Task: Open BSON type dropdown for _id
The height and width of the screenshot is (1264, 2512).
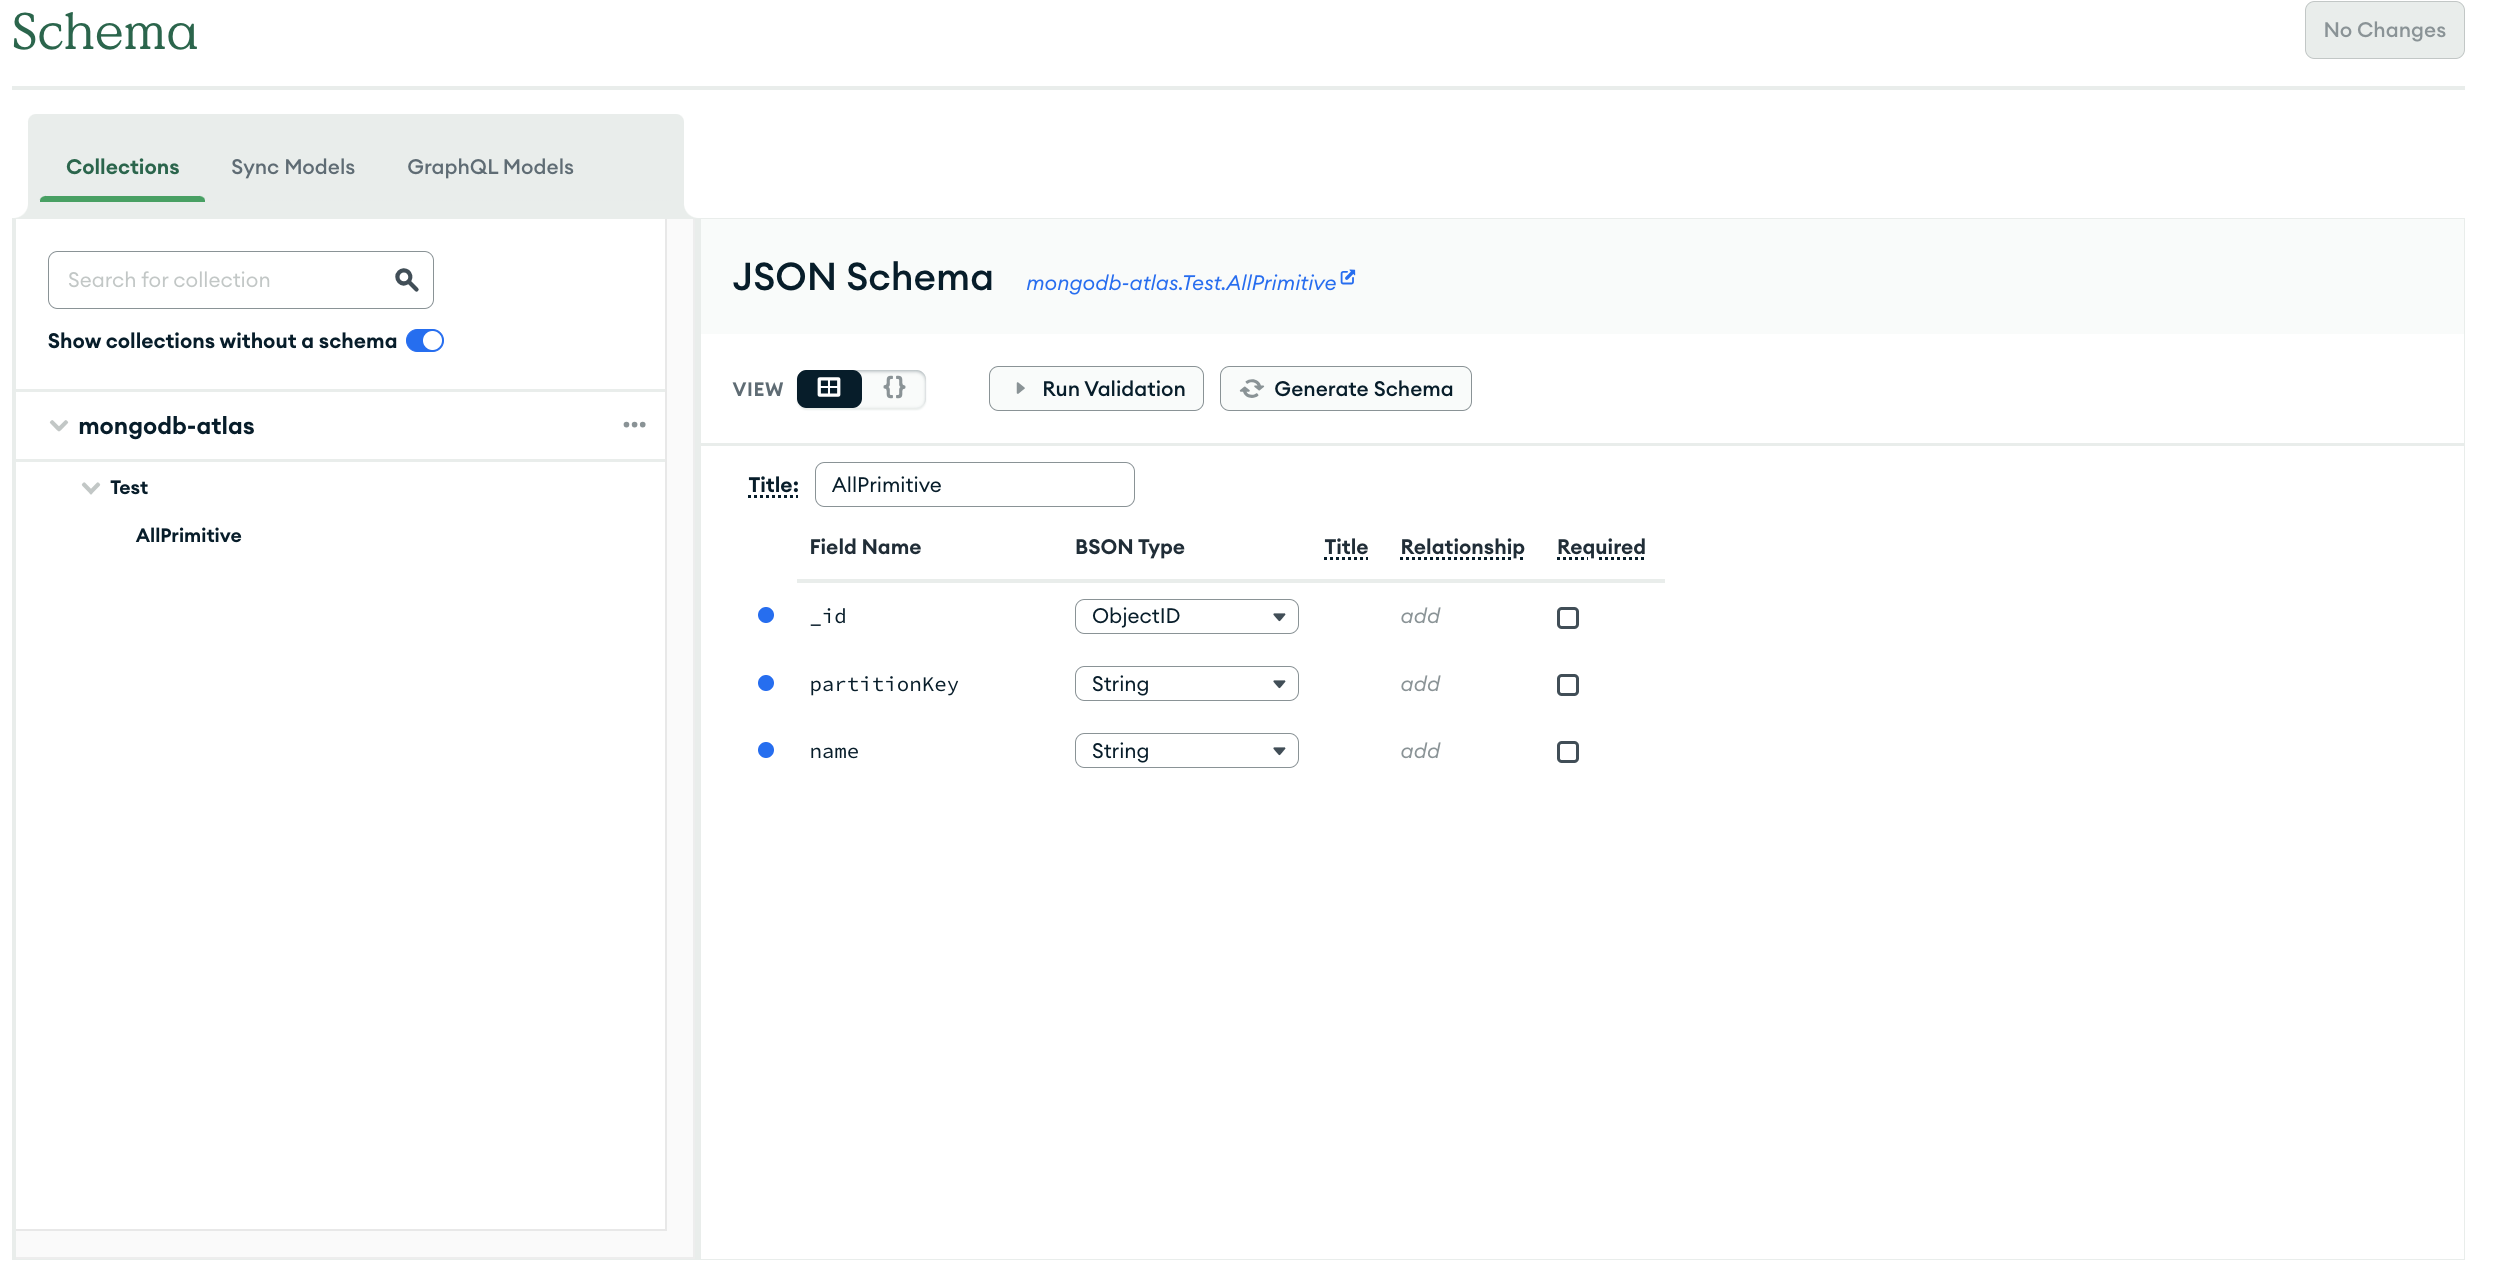Action: coord(1186,616)
